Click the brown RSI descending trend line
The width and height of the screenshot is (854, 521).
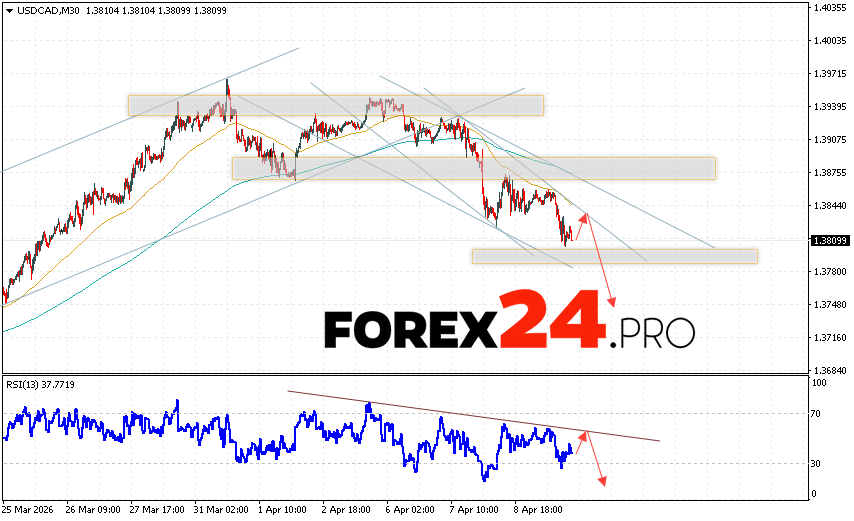tap(470, 415)
